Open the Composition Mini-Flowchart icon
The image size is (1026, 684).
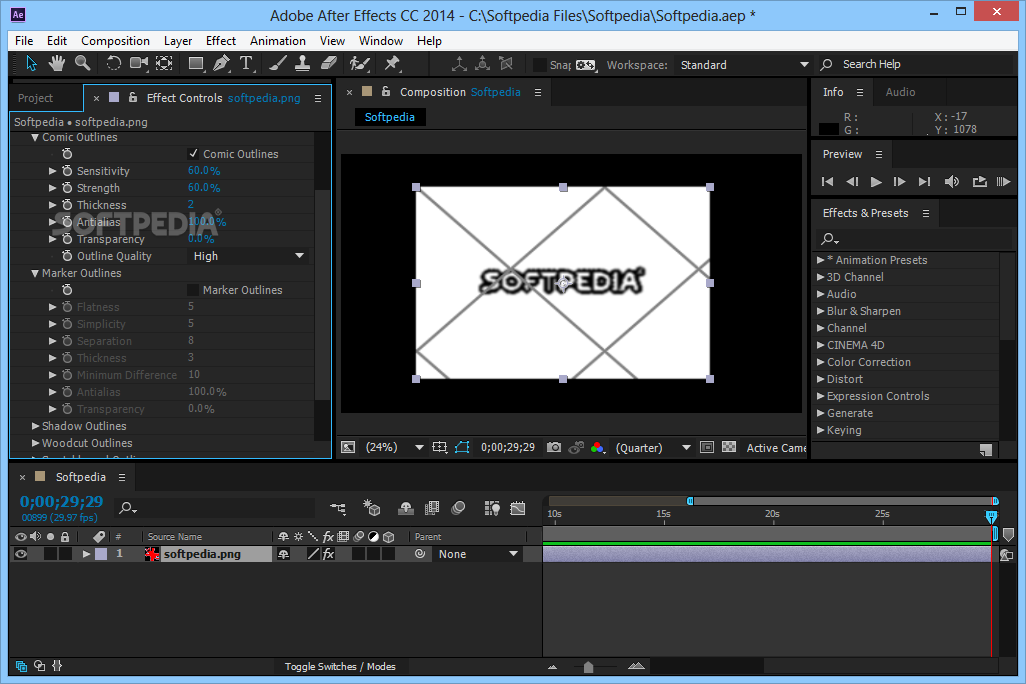(338, 508)
